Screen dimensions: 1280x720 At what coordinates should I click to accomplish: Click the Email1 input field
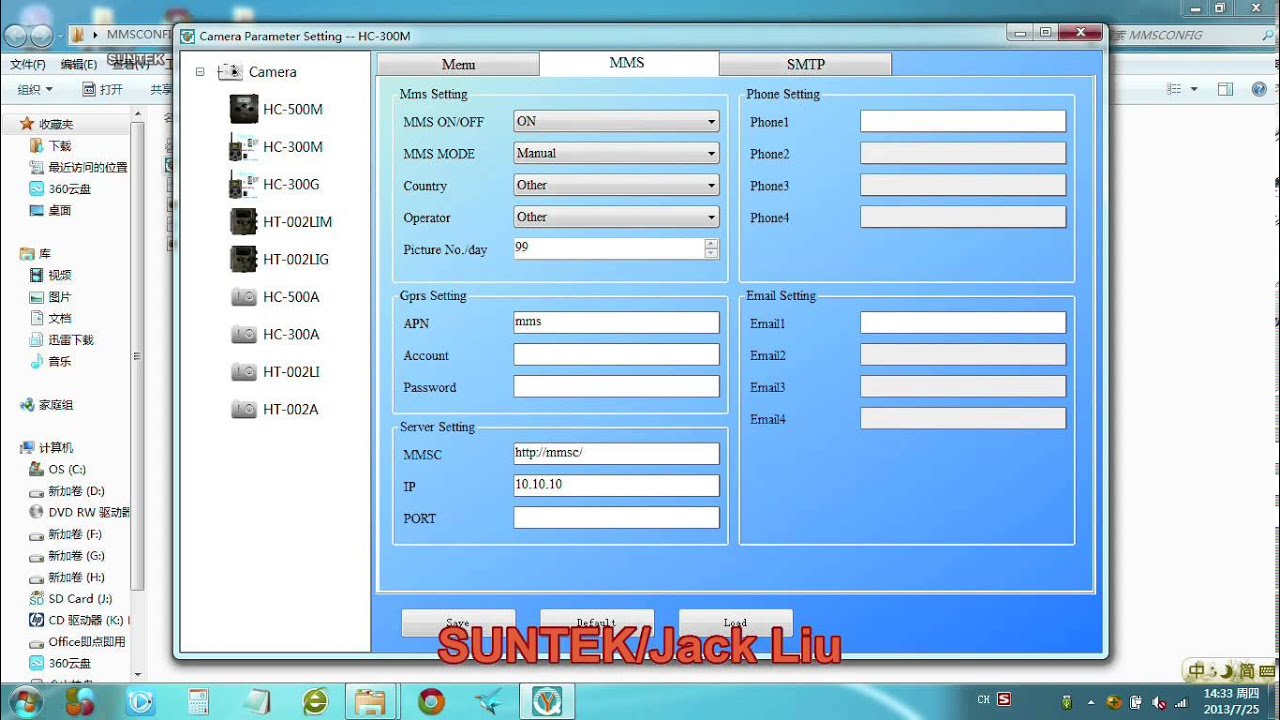(x=962, y=323)
